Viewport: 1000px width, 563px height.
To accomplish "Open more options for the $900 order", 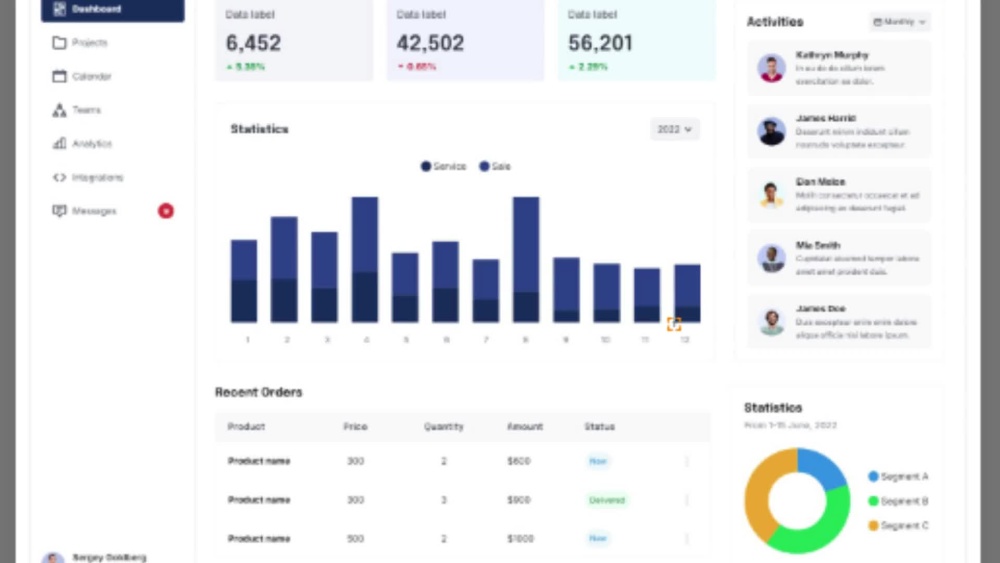I will tap(687, 500).
